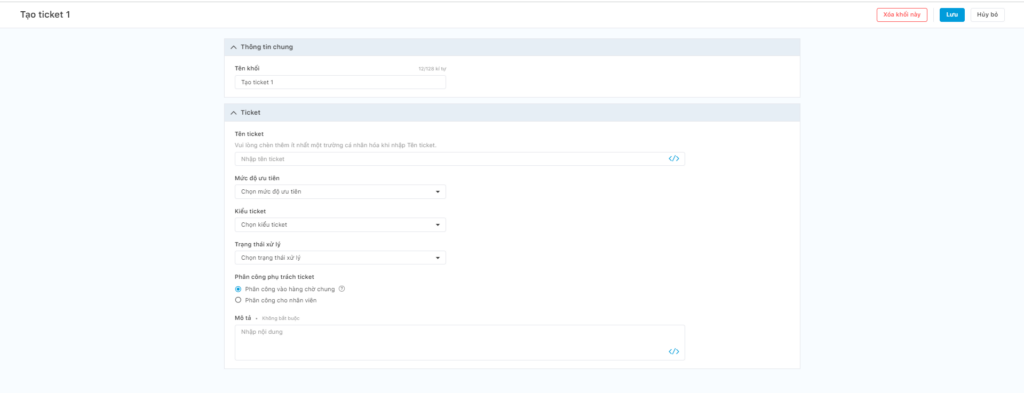The width and height of the screenshot is (1024, 393).
Task: Focus the Nhập nội dung description textarea
Action: pos(460,343)
